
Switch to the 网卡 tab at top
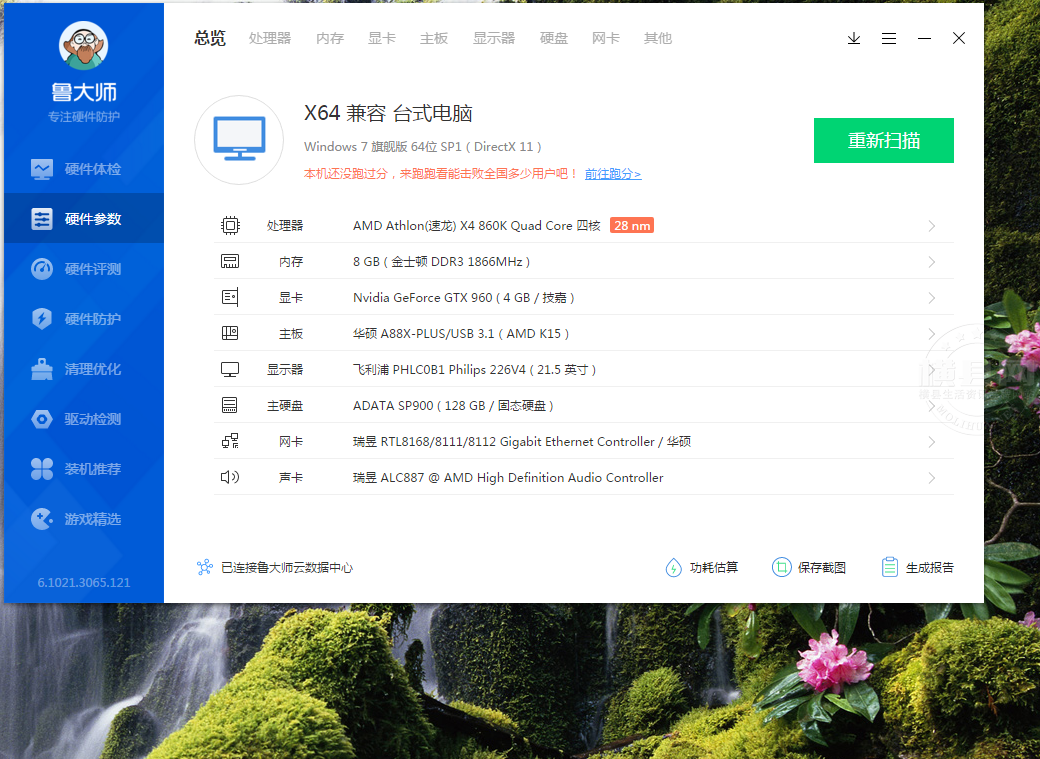tap(606, 38)
